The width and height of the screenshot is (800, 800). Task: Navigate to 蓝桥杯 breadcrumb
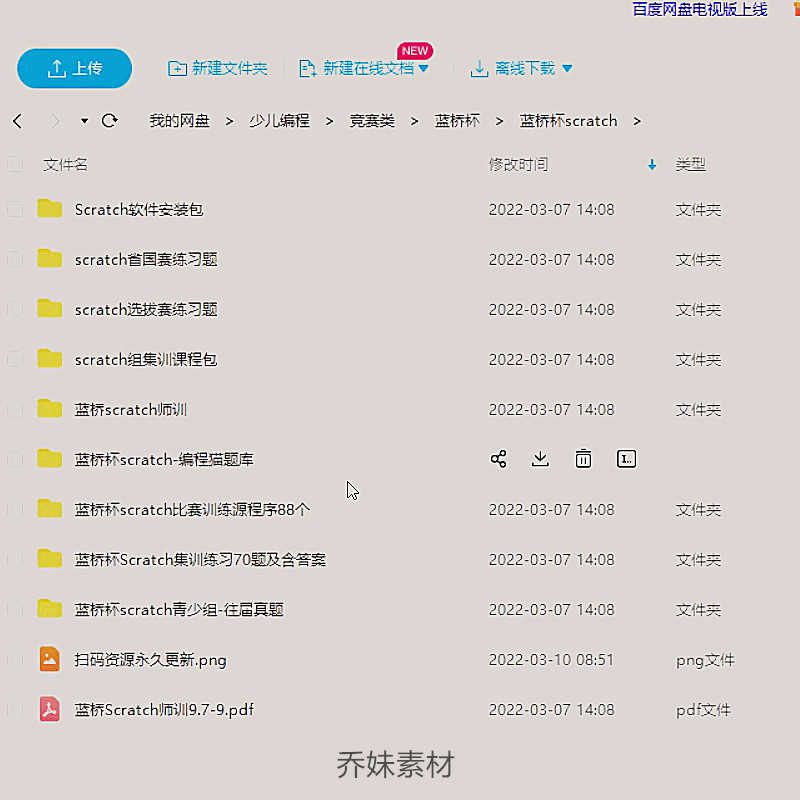tap(457, 121)
